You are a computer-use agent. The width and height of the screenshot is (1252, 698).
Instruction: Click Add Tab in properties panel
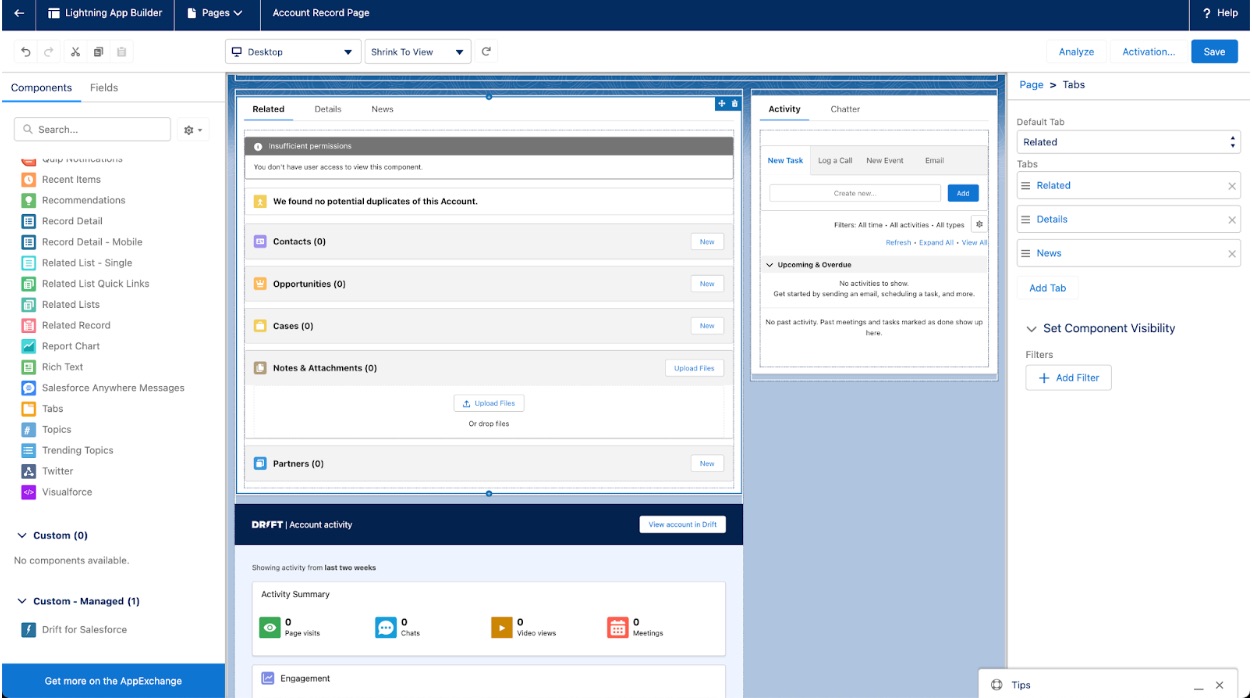point(1047,288)
